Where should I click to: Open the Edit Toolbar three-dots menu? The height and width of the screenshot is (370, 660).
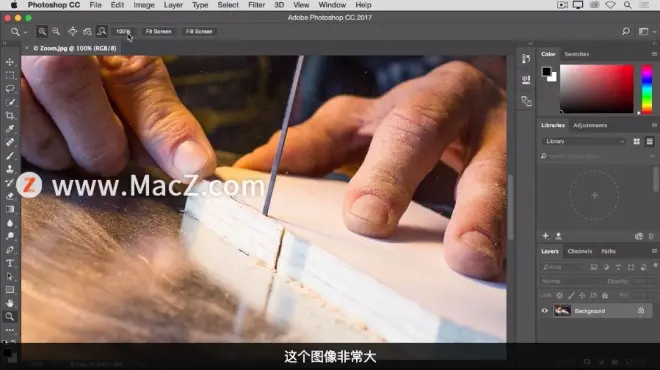10,330
